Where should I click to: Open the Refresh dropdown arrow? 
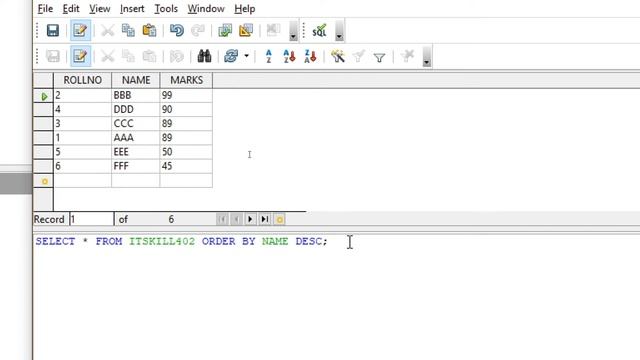tap(246, 56)
